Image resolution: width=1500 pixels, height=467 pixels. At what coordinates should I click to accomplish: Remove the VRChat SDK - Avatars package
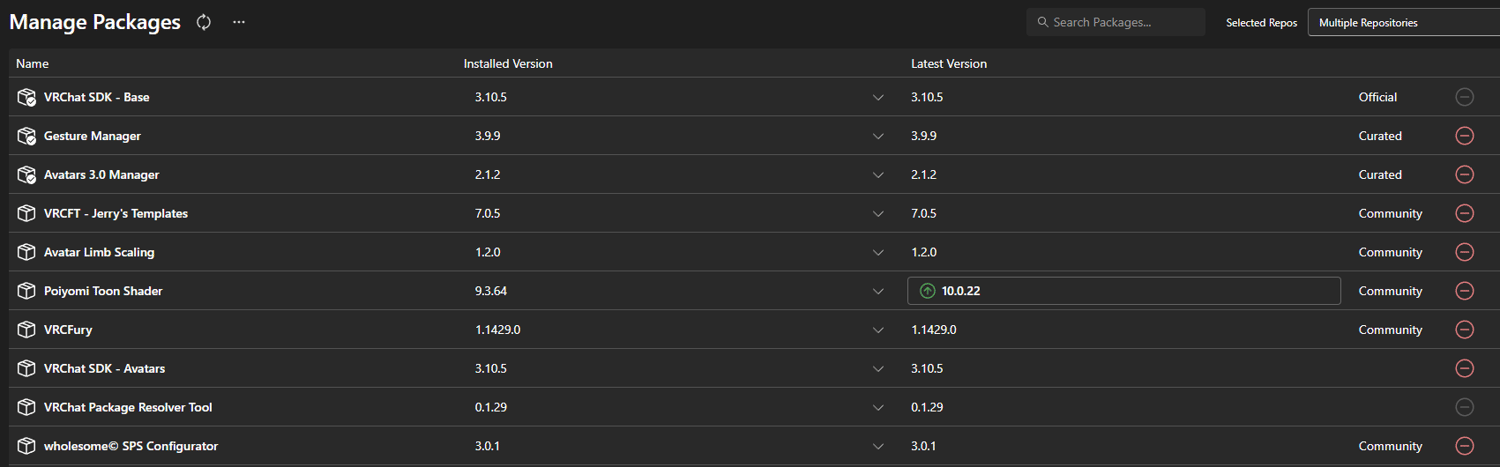click(1464, 368)
